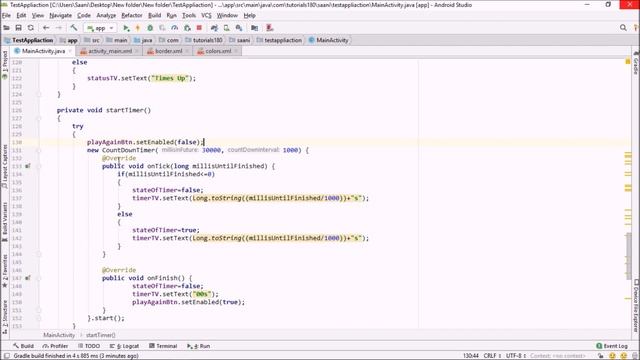Open the Refactor menu
Screen dimensions: 640x360
132,16
